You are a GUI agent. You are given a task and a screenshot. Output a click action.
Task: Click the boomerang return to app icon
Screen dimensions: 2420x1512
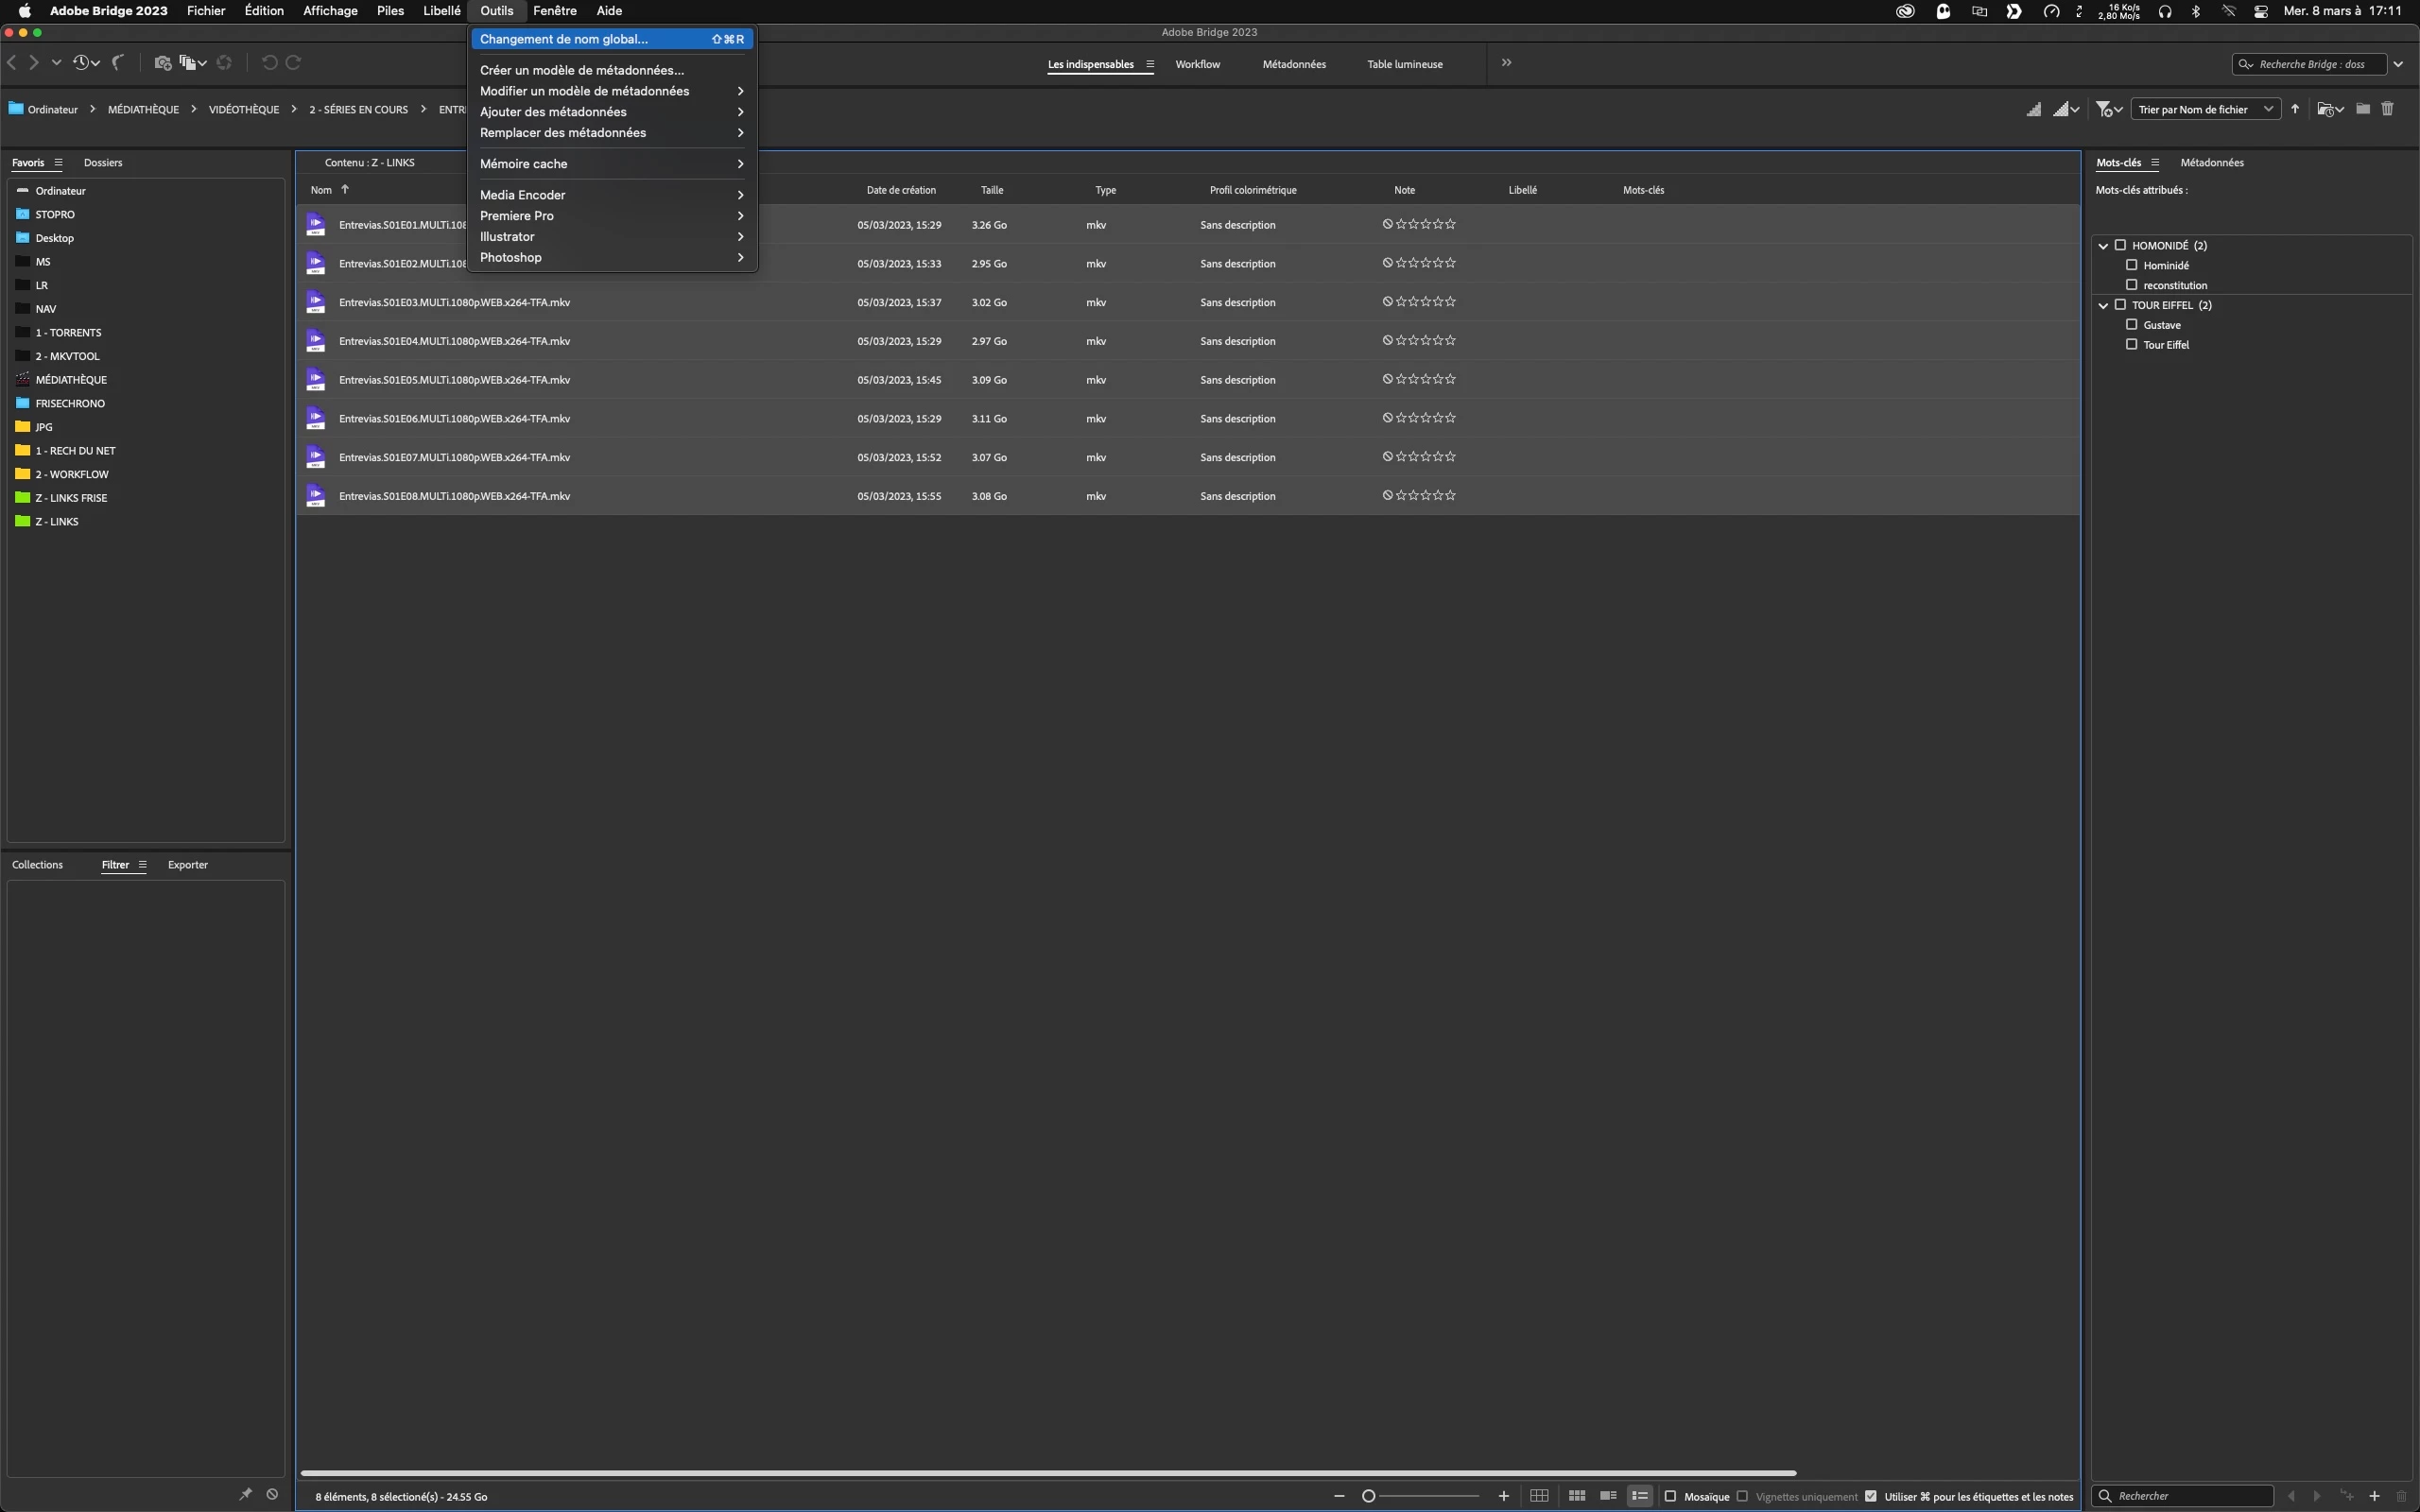click(x=118, y=63)
